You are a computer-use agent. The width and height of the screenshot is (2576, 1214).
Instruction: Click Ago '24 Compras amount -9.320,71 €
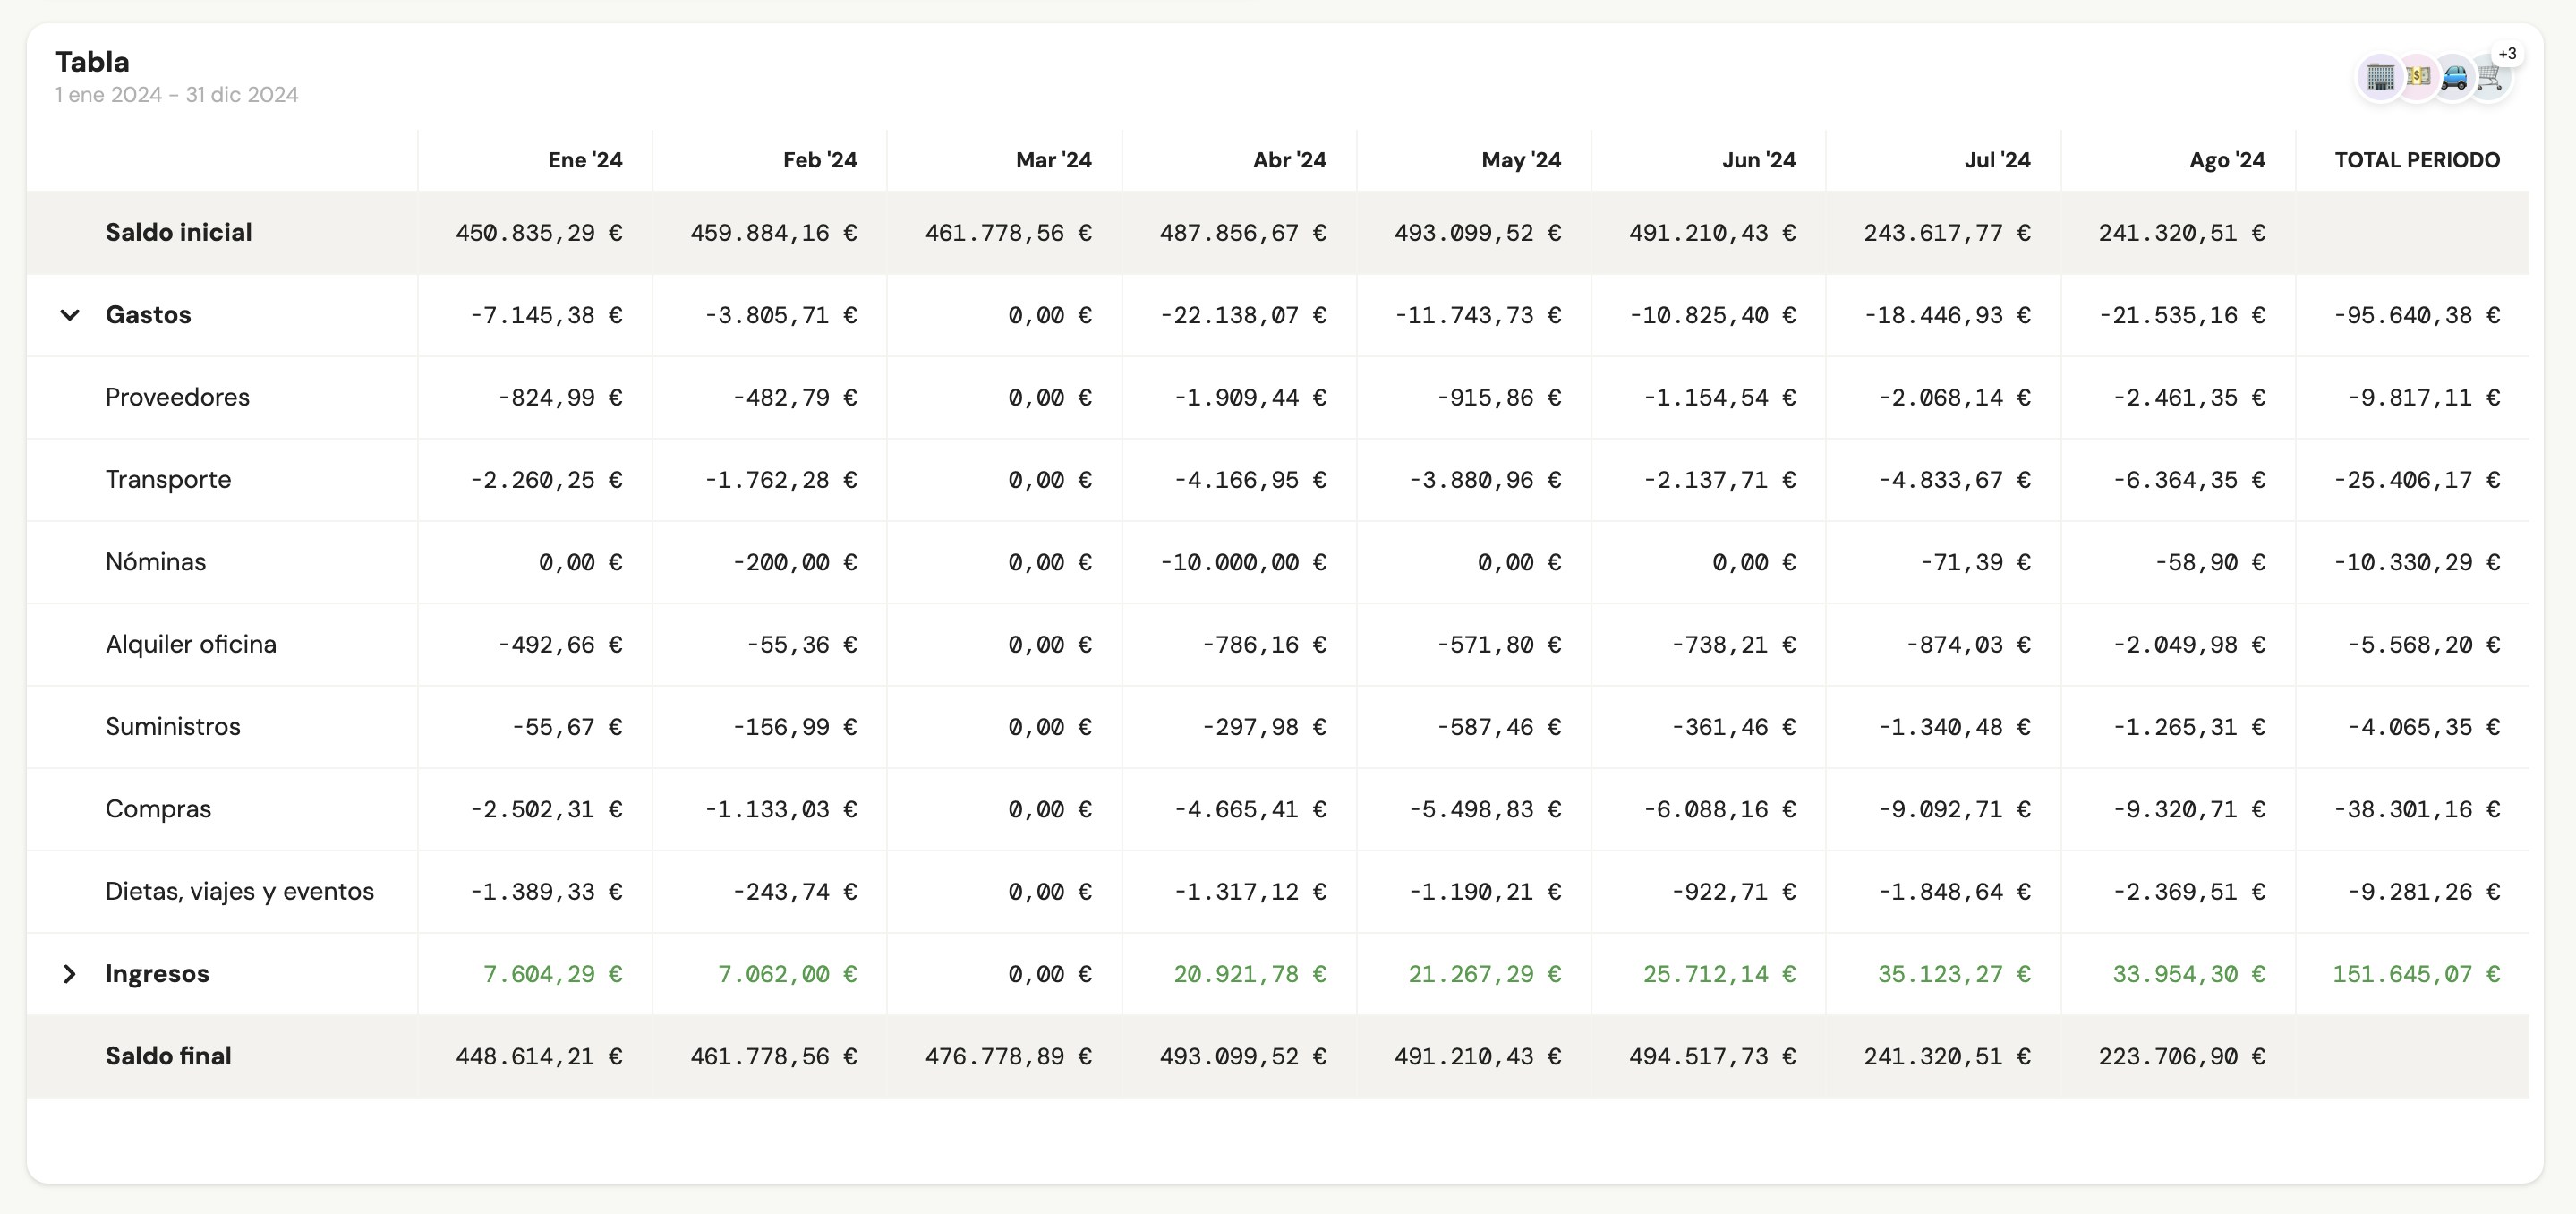[2188, 809]
